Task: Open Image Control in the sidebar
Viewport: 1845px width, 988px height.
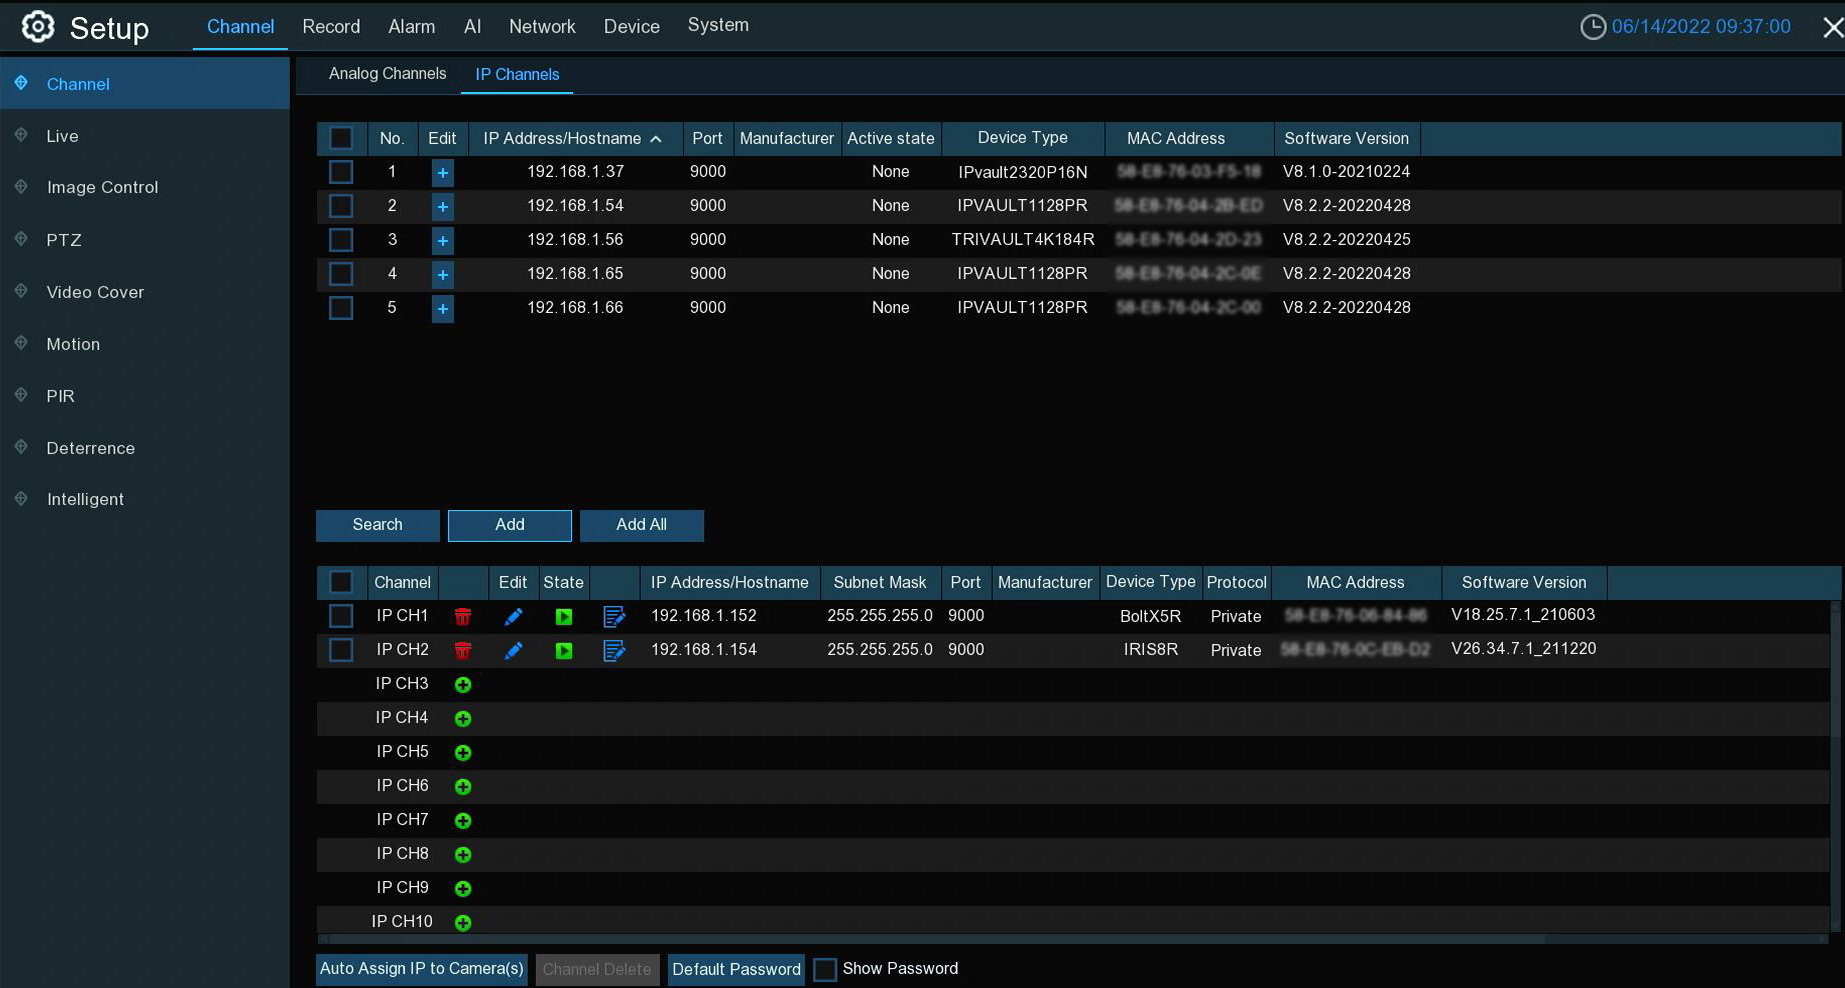Action: [145, 187]
